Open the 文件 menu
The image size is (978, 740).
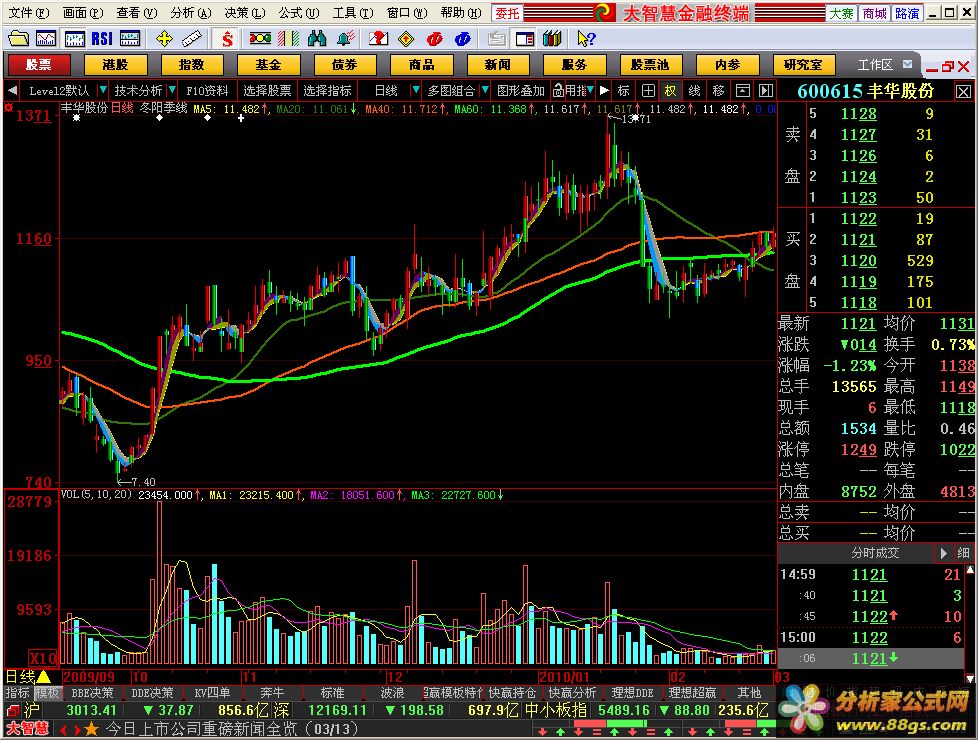[29, 12]
